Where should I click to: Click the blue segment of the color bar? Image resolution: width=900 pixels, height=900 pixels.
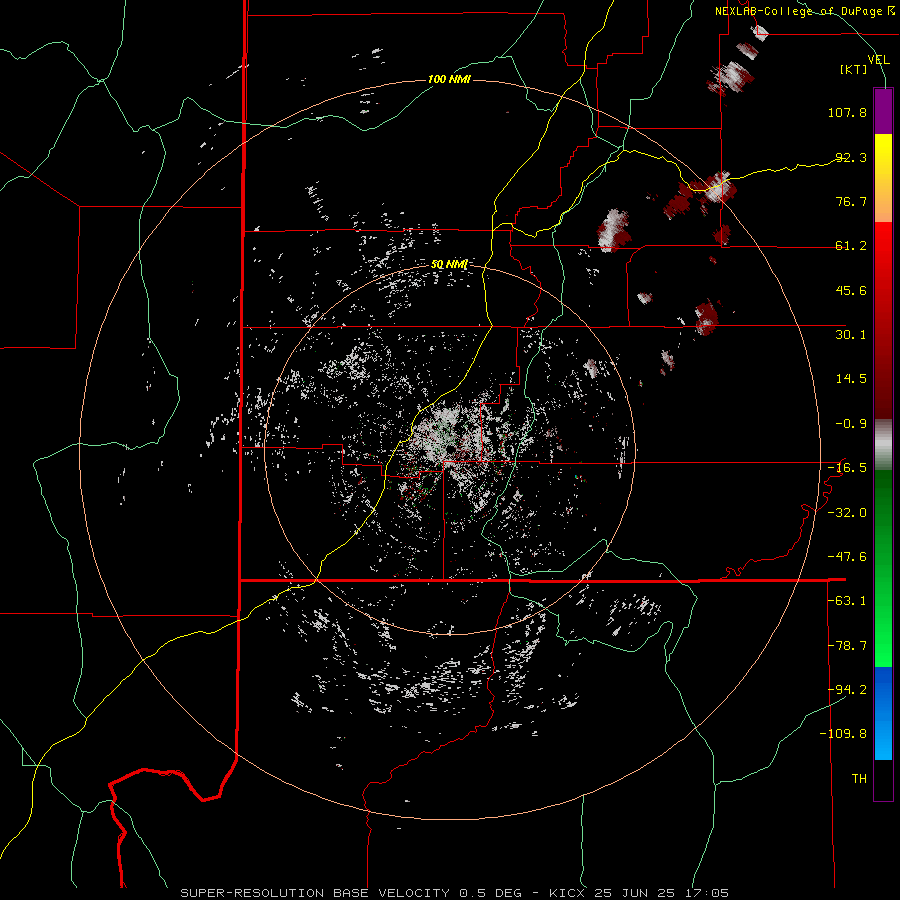[883, 713]
